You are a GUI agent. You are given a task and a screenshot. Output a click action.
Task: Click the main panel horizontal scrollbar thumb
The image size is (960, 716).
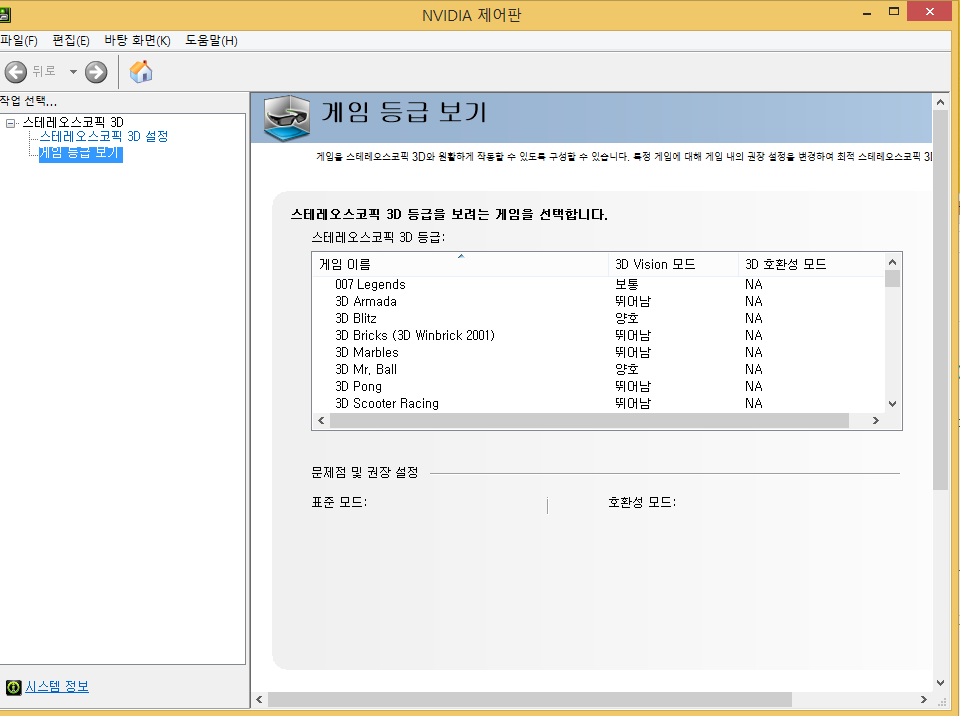click(x=530, y=699)
